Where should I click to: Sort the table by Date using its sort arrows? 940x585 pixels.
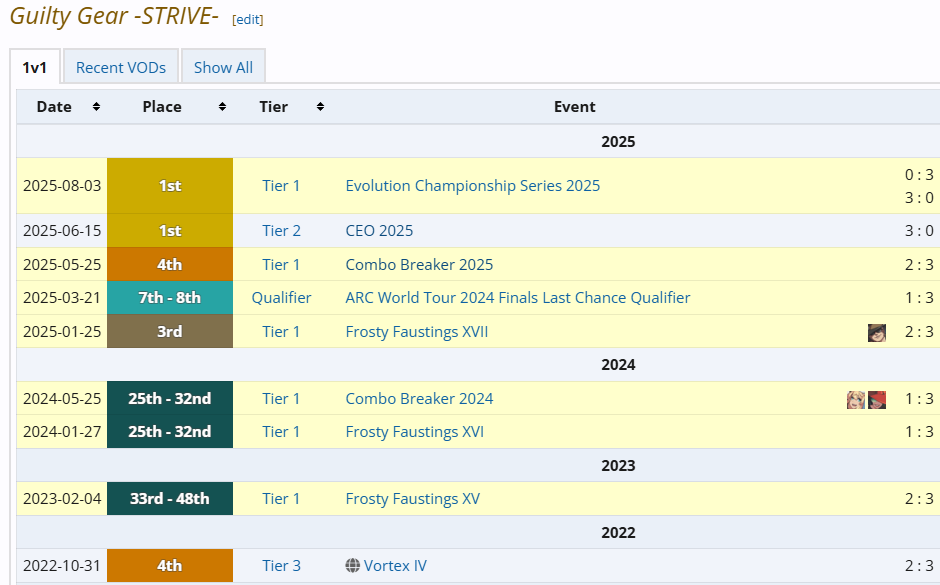tap(96, 107)
